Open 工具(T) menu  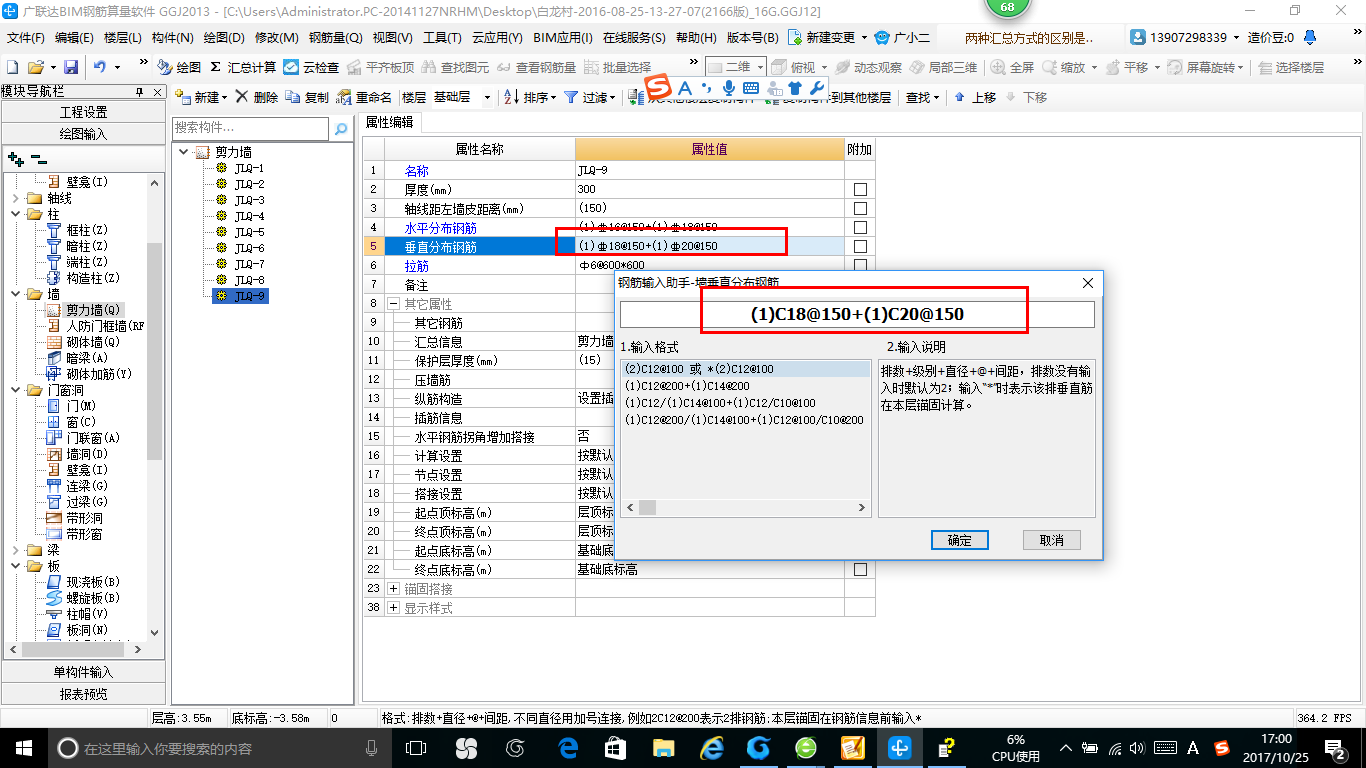point(442,38)
